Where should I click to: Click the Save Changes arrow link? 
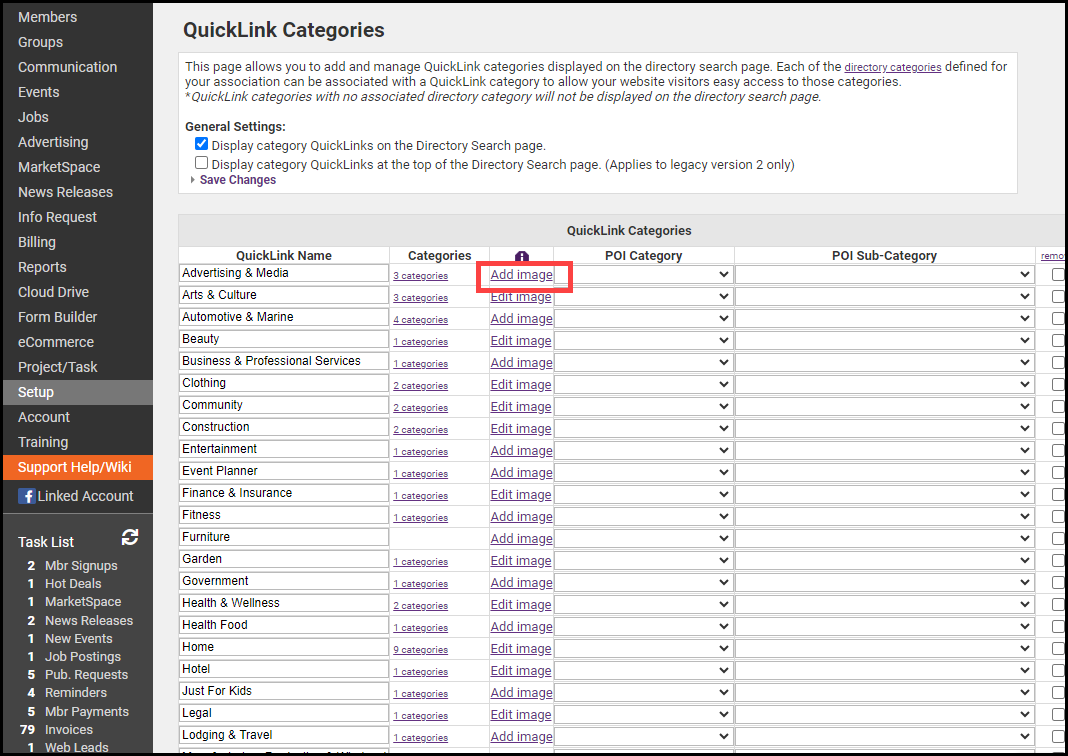click(x=237, y=180)
